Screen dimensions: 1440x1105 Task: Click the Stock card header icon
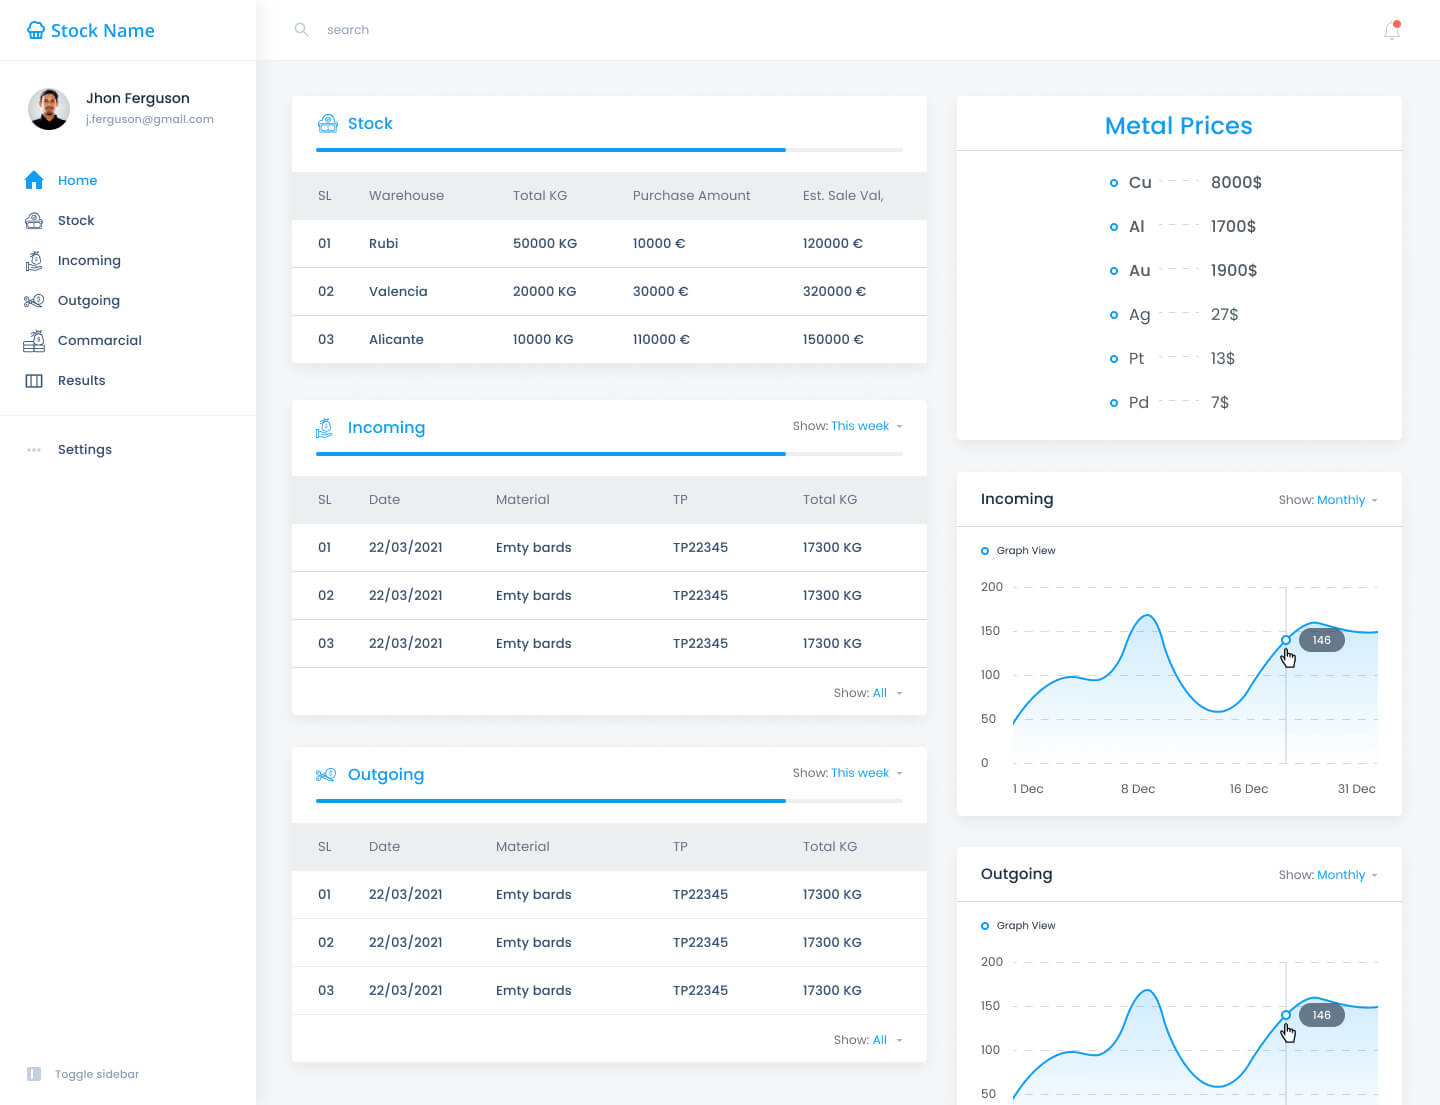click(x=327, y=123)
